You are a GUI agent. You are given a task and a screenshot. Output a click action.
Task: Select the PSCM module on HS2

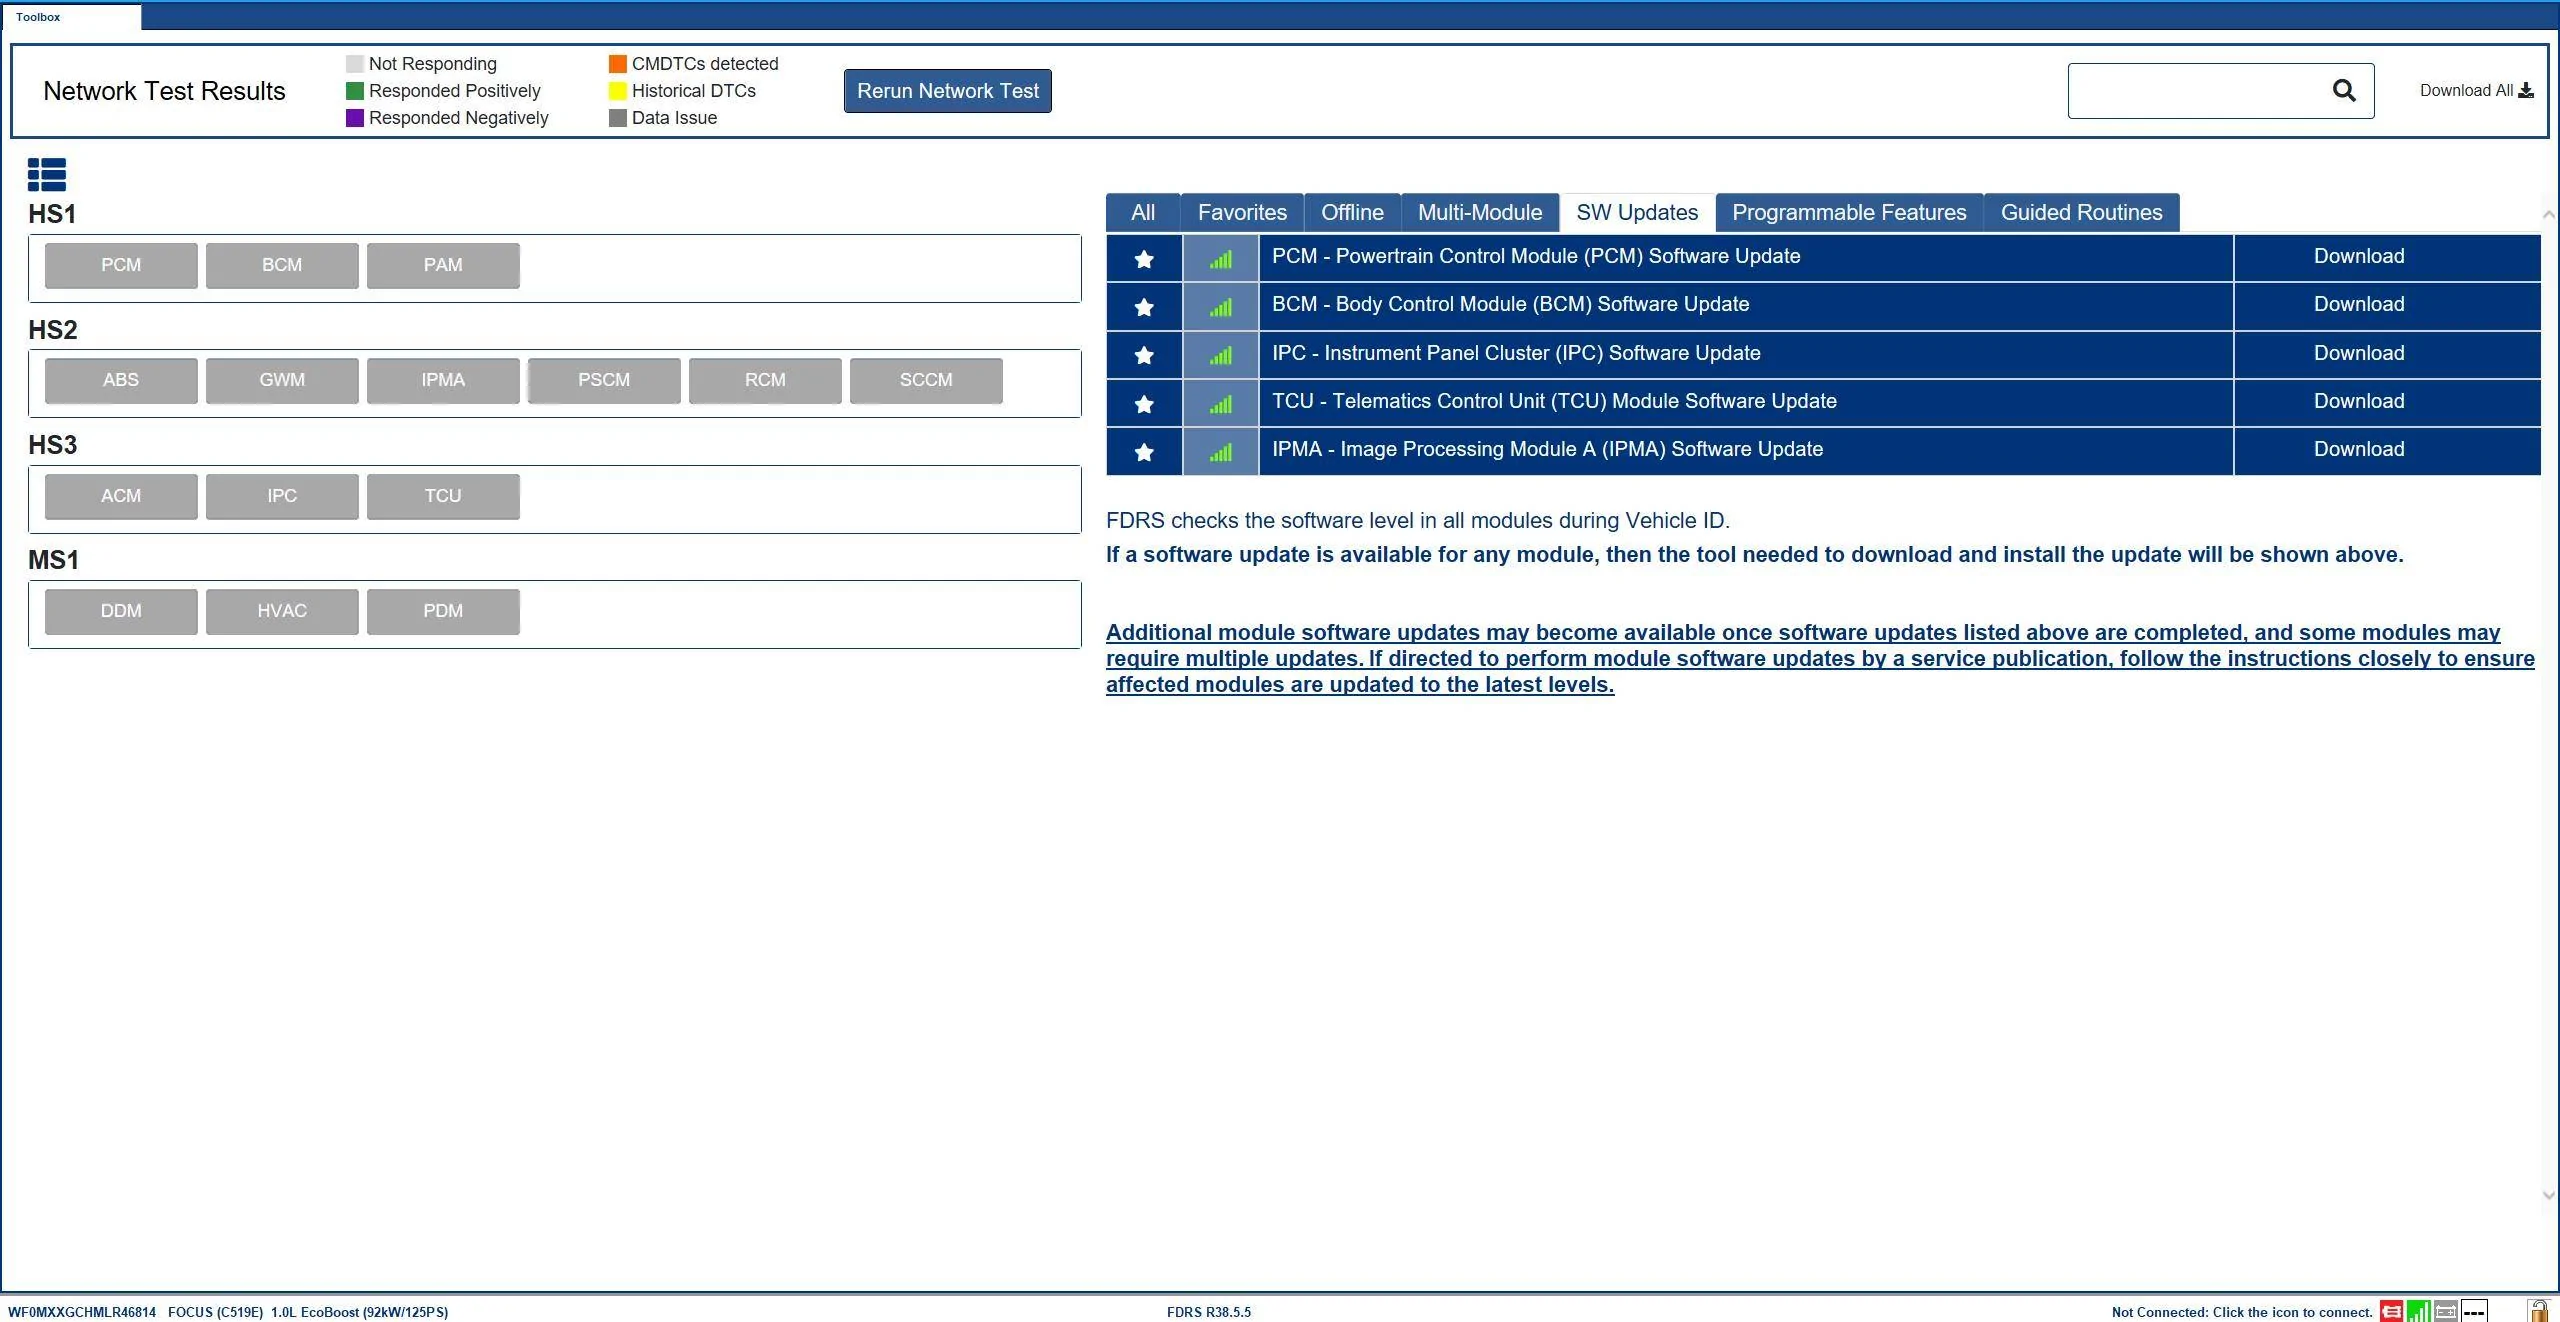[x=604, y=381]
